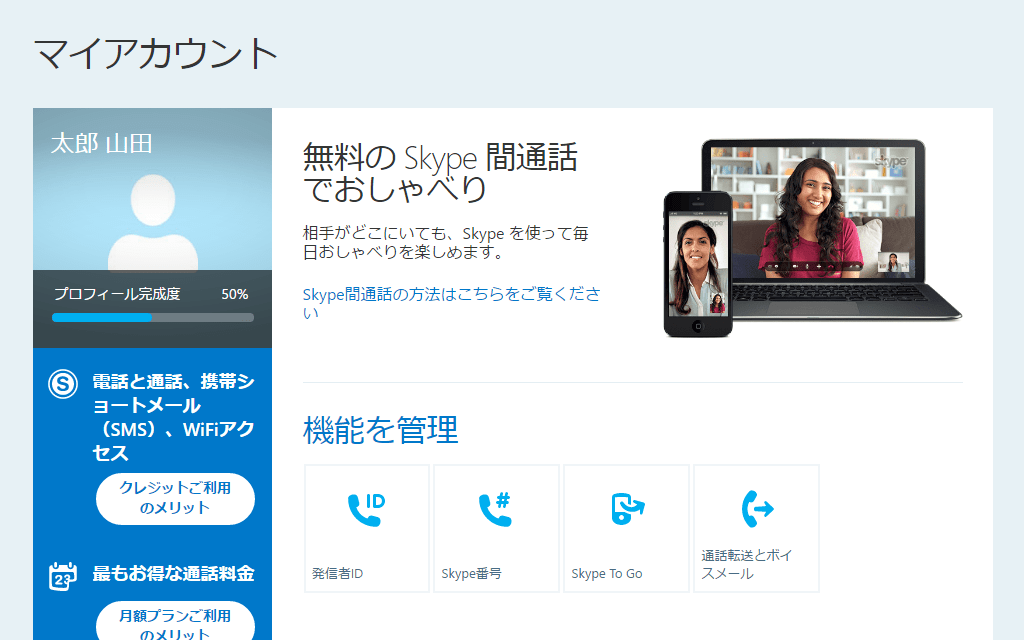The height and width of the screenshot is (640, 1024).
Task: Click the 無料の Skype 間通話でおしゃべり headline
Action: click(440, 173)
